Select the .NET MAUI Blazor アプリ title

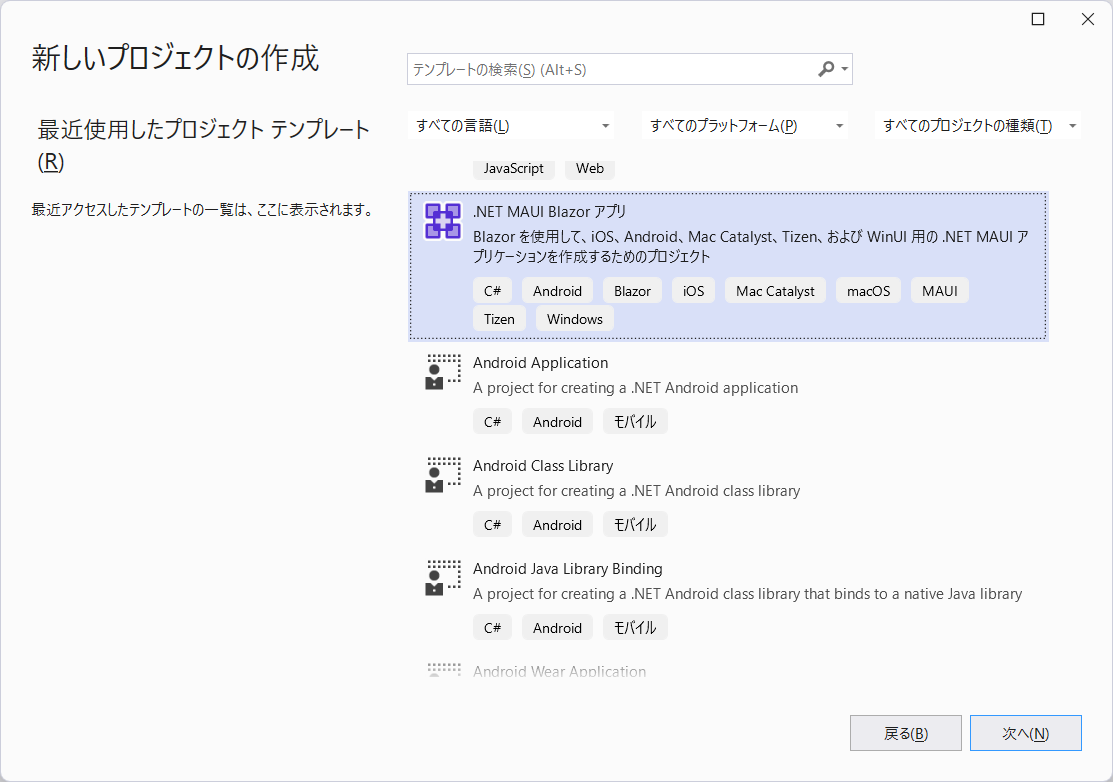[x=549, y=211]
